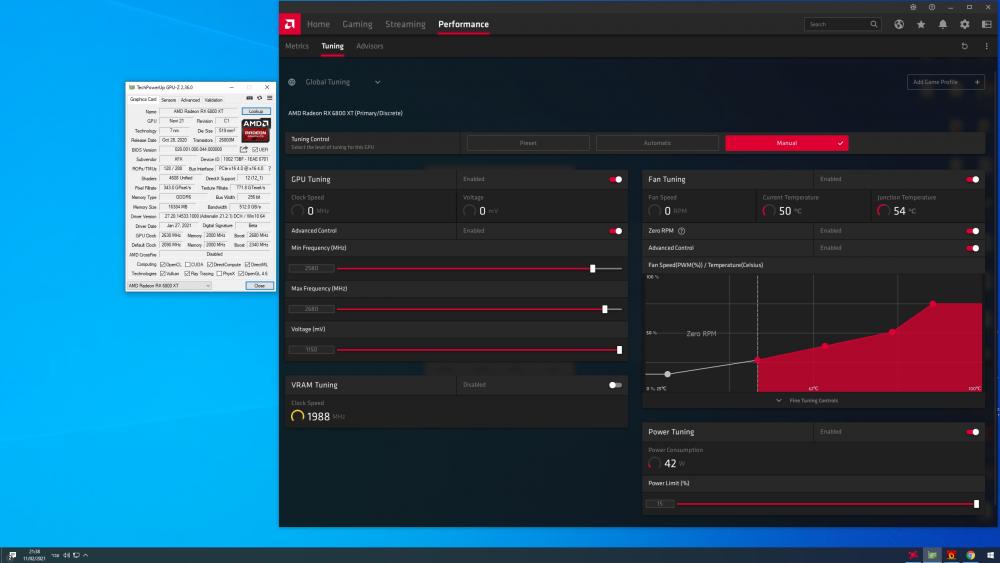1000x563 pixels.
Task: Switch to the Advisors sub-tab
Action: coord(370,46)
